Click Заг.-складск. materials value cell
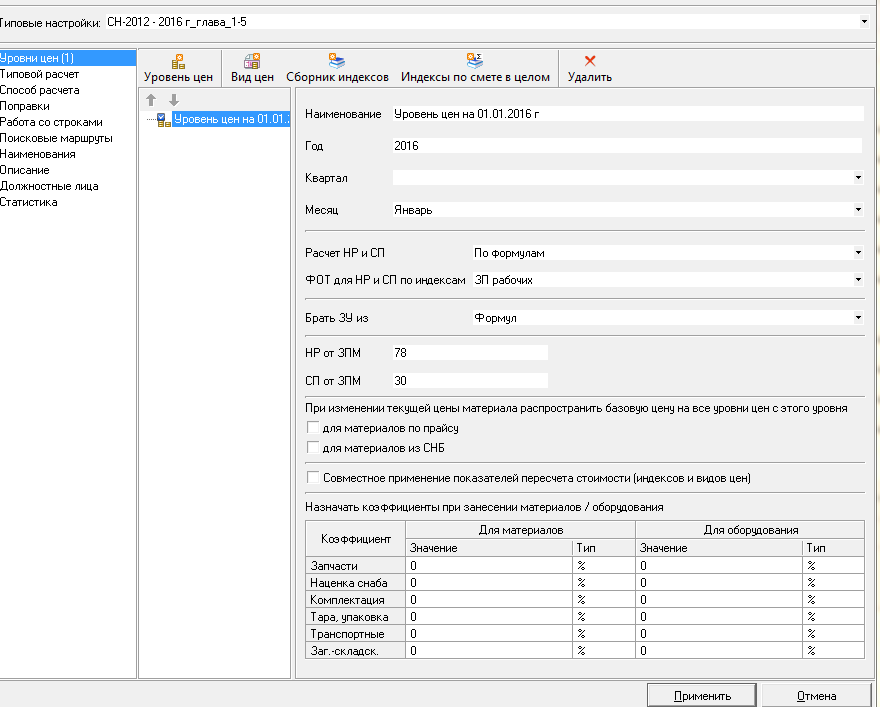Screen dimensions: 880x707 pyautogui.click(x=489, y=650)
